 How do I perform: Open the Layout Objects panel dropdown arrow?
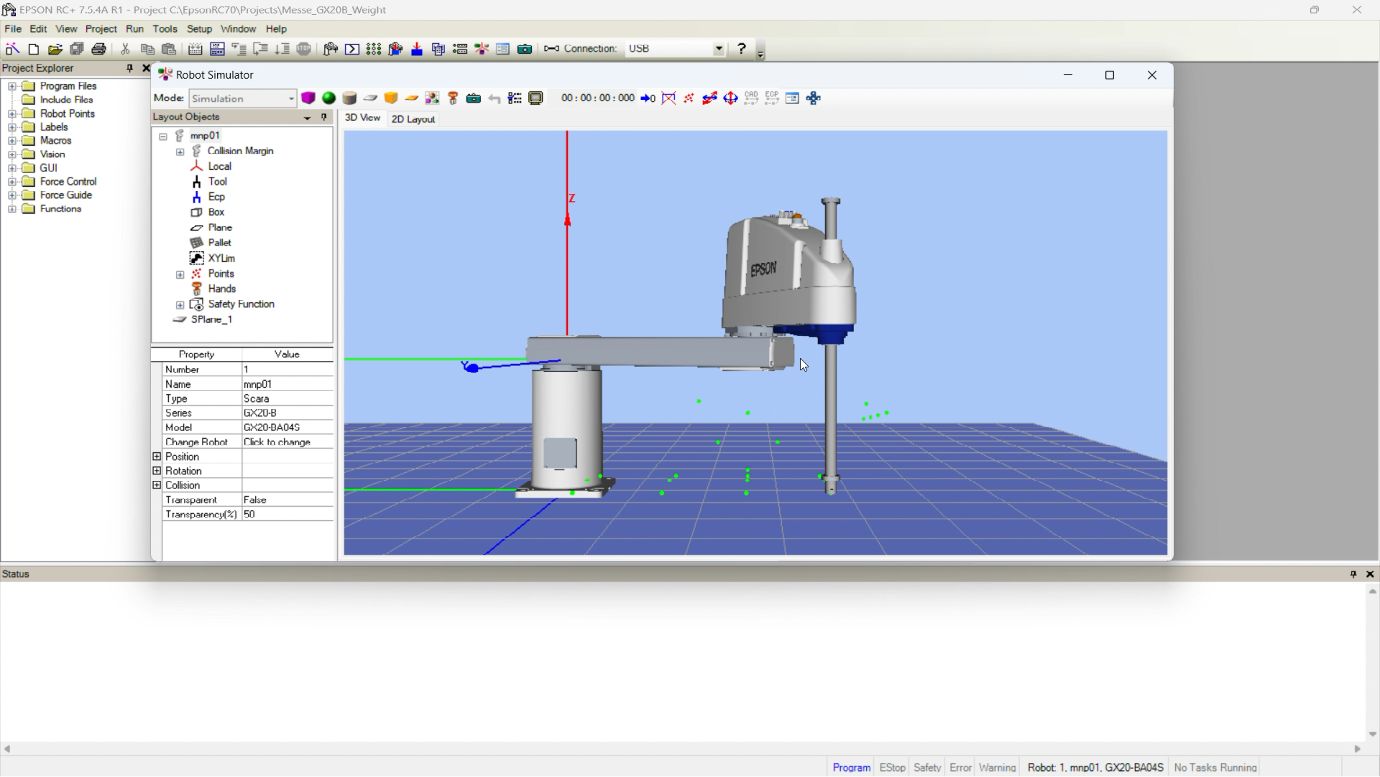pyautogui.click(x=307, y=118)
